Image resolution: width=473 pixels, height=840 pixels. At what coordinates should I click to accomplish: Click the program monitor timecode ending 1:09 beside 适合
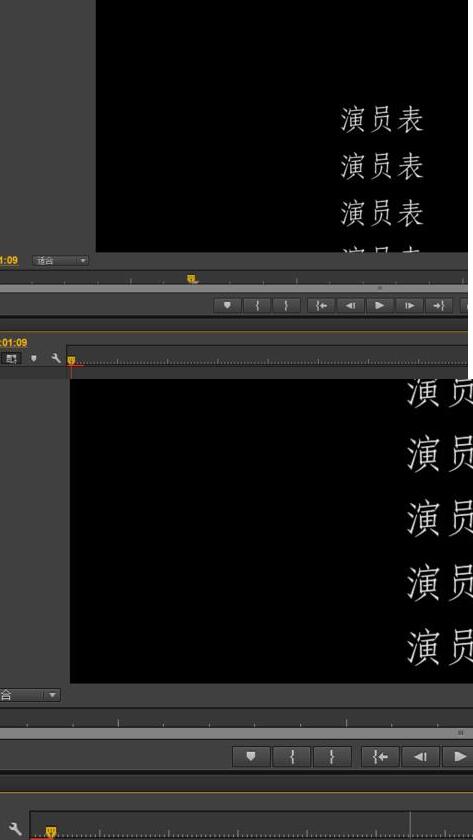tap(9, 260)
